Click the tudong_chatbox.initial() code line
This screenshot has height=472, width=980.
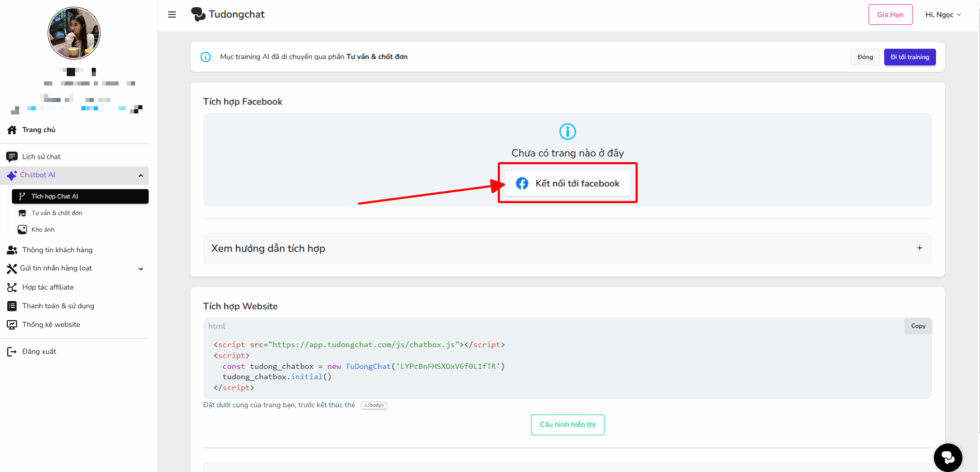(277, 377)
